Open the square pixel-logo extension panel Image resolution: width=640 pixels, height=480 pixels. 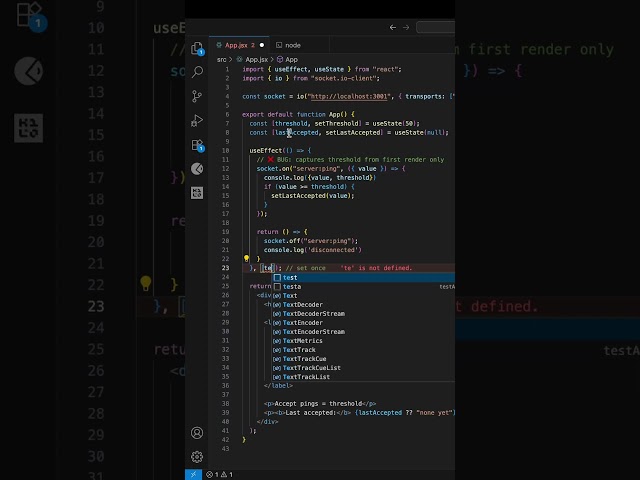(x=197, y=193)
